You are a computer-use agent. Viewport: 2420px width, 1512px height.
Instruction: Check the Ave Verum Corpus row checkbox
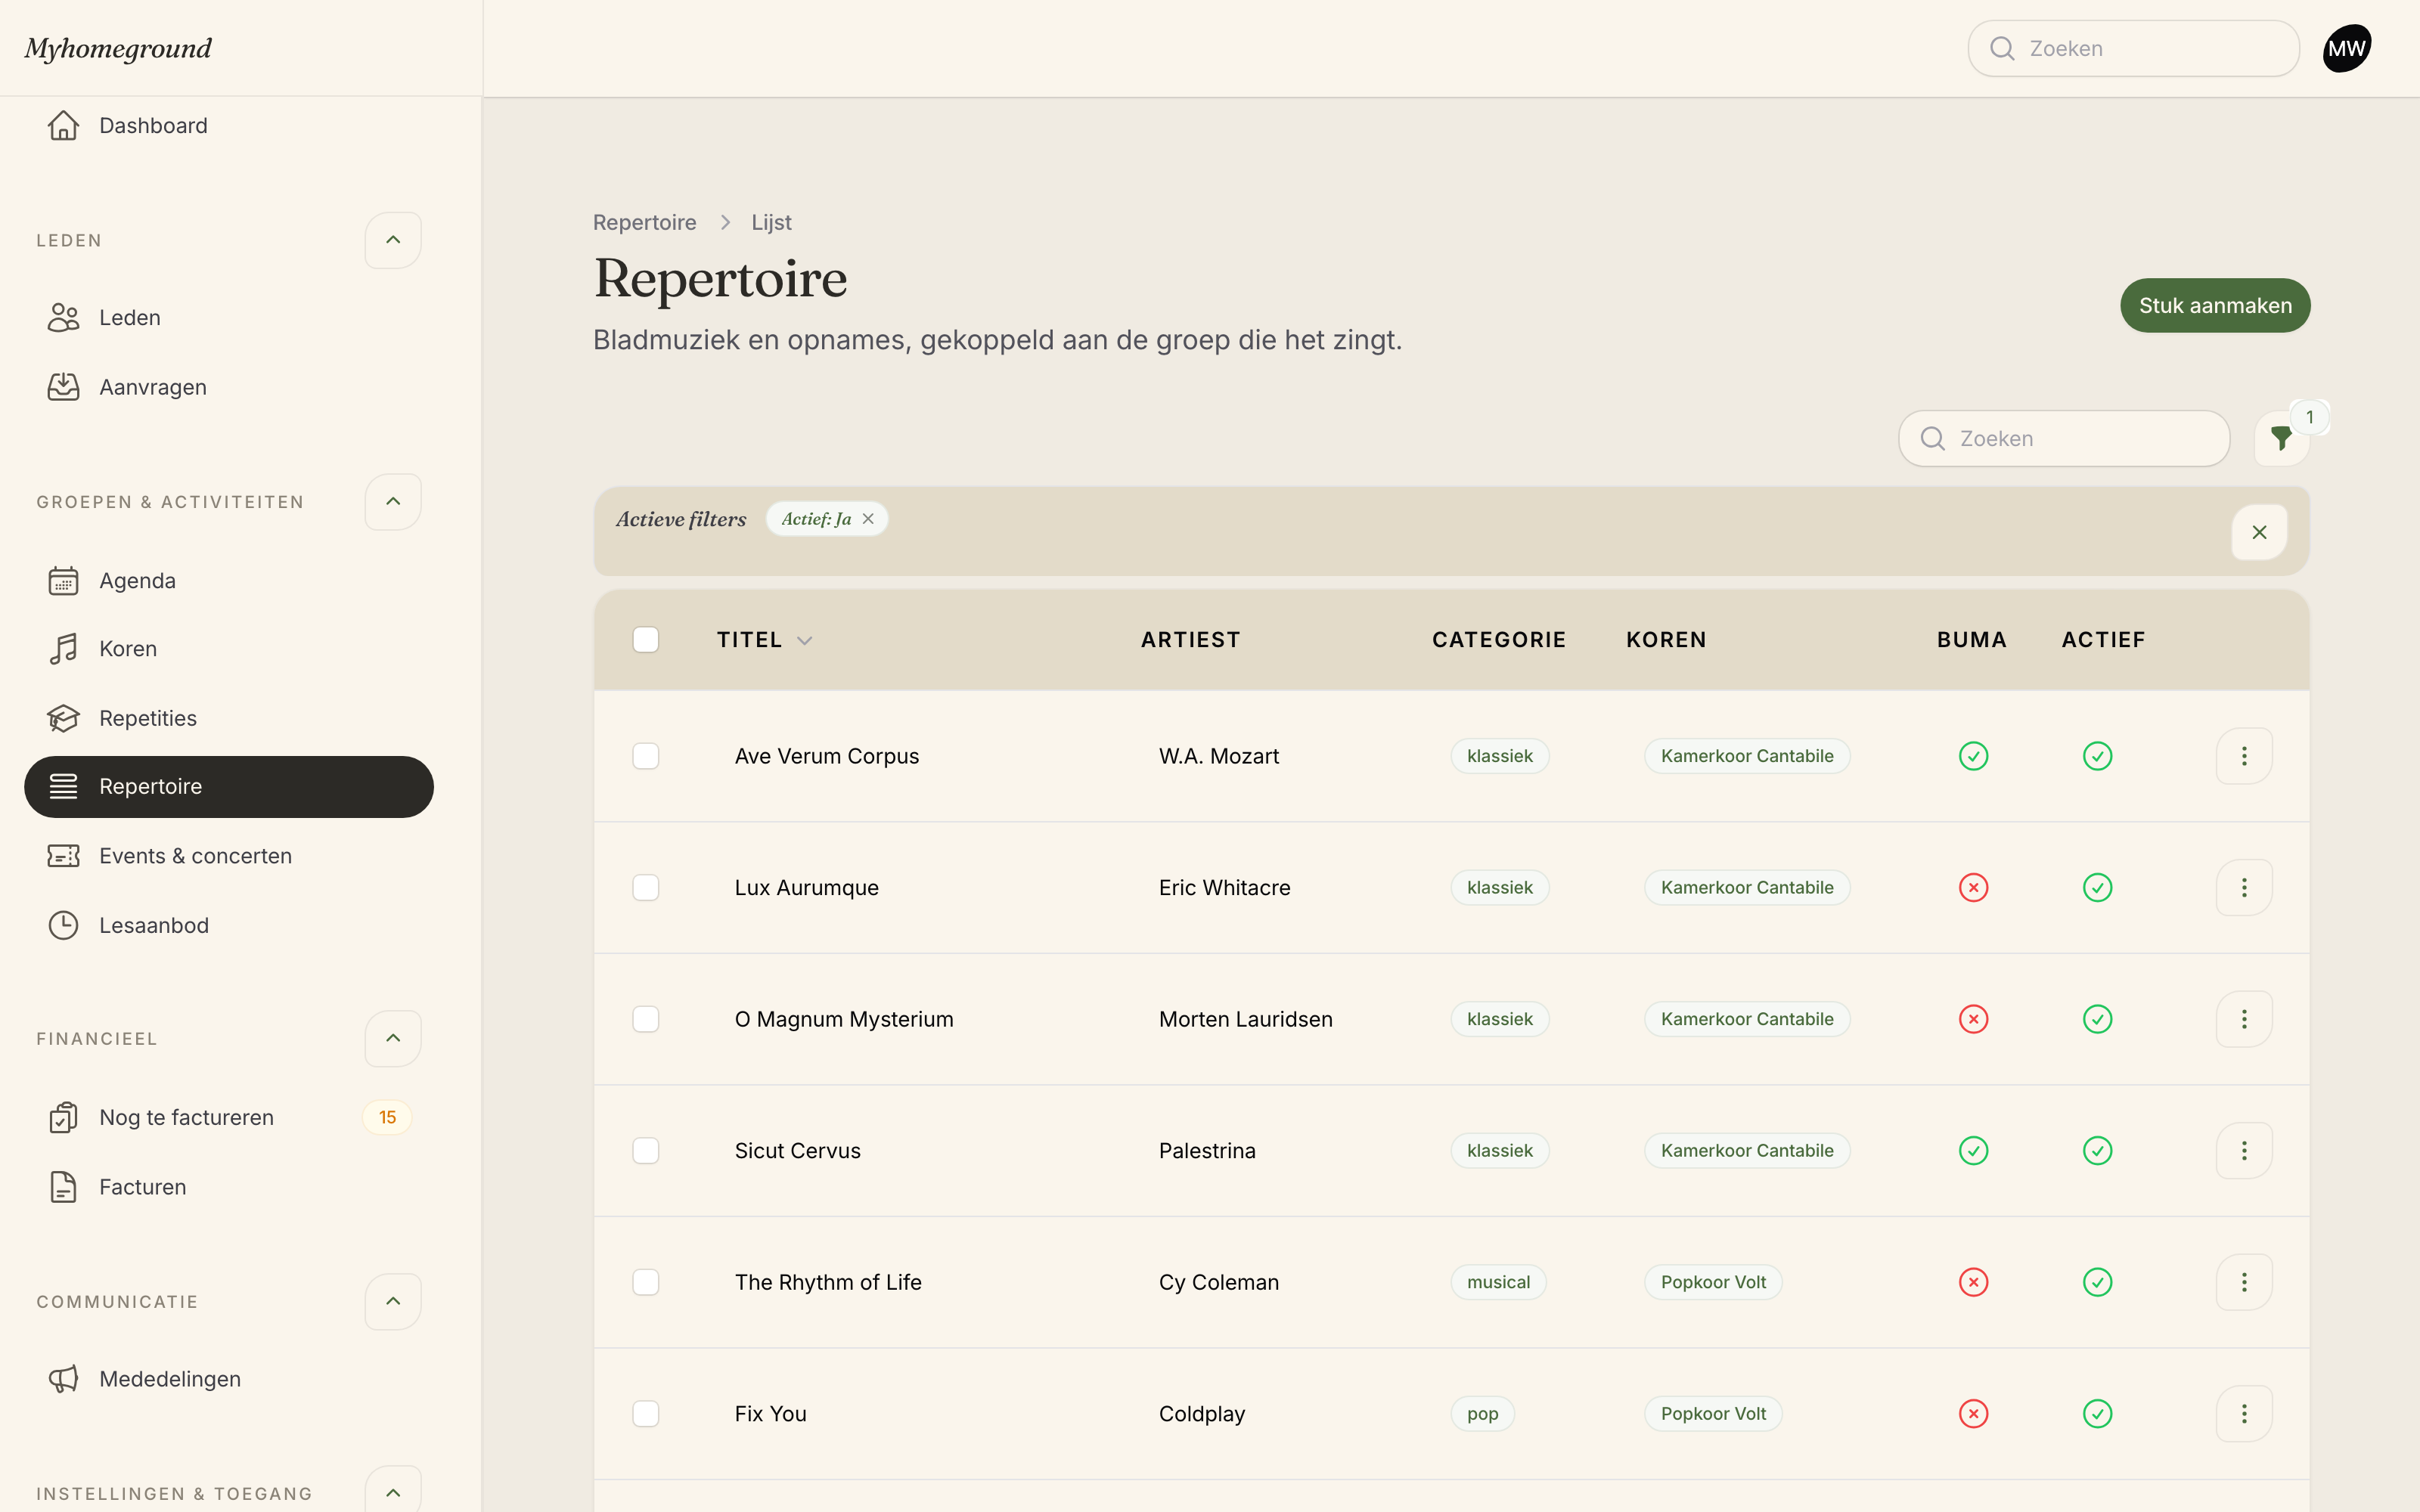click(x=646, y=756)
